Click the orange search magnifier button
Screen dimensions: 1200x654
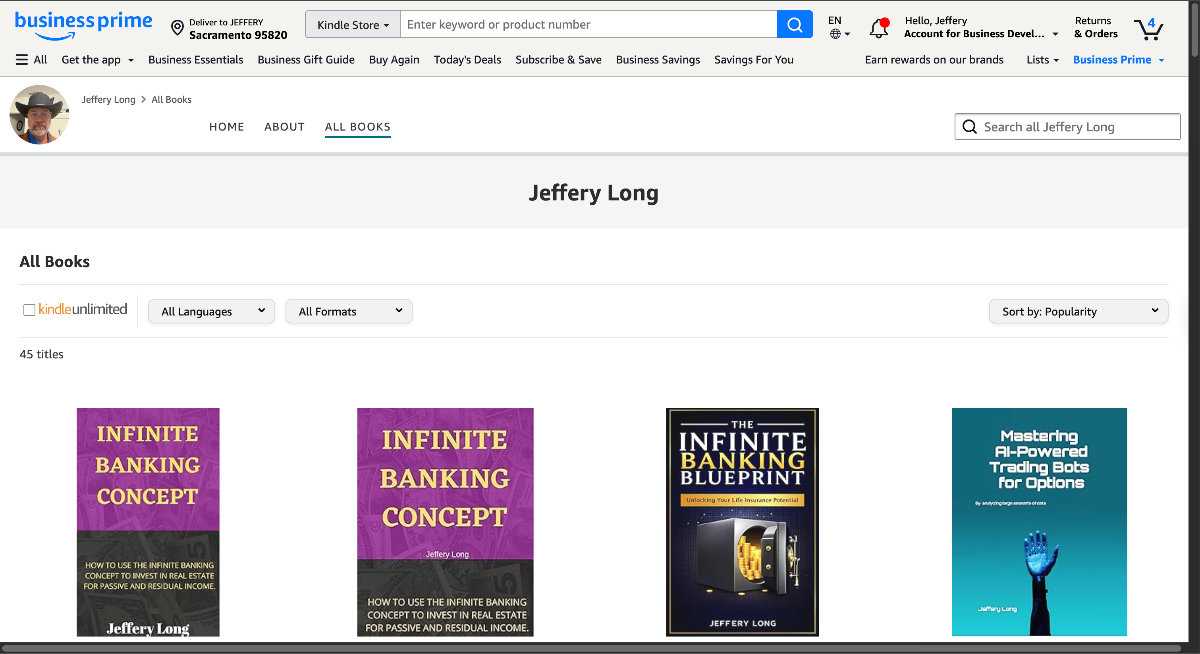point(795,23)
